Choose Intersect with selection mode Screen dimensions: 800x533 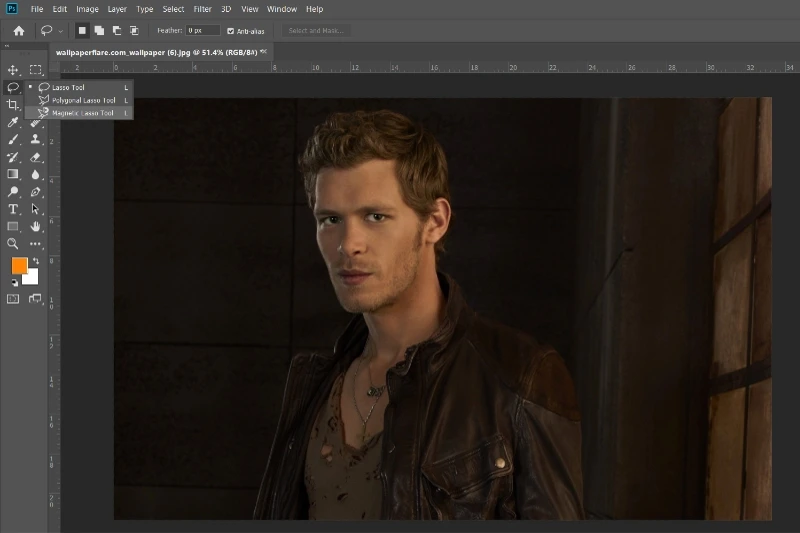tap(134, 31)
